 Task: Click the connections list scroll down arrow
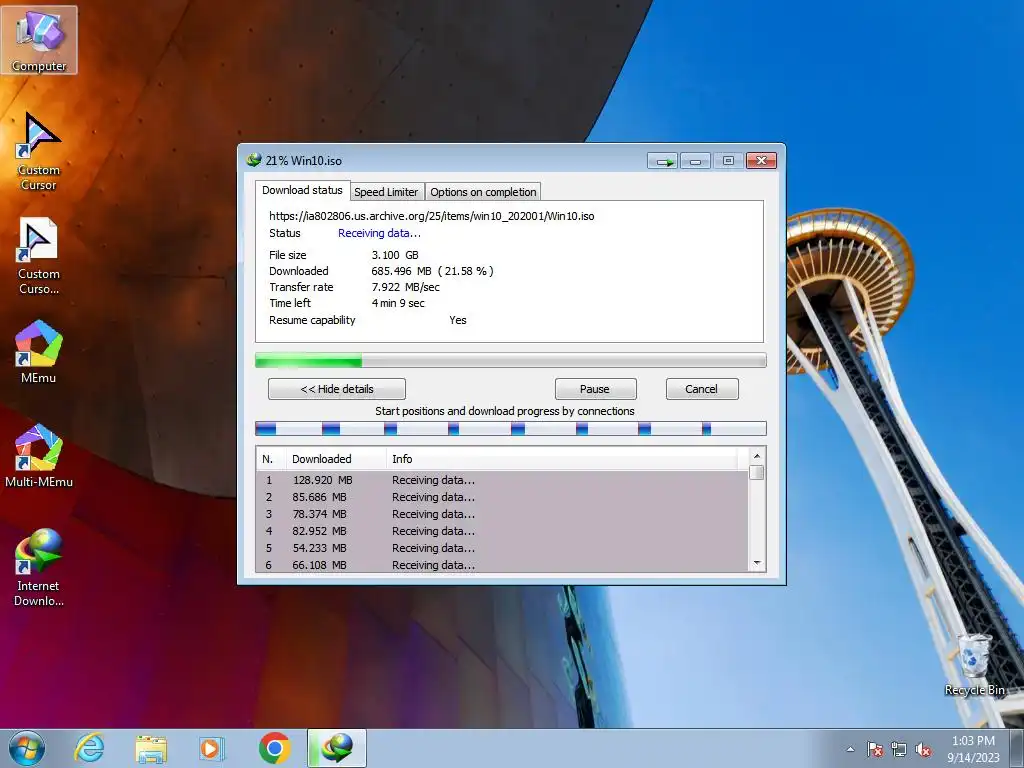(x=757, y=564)
